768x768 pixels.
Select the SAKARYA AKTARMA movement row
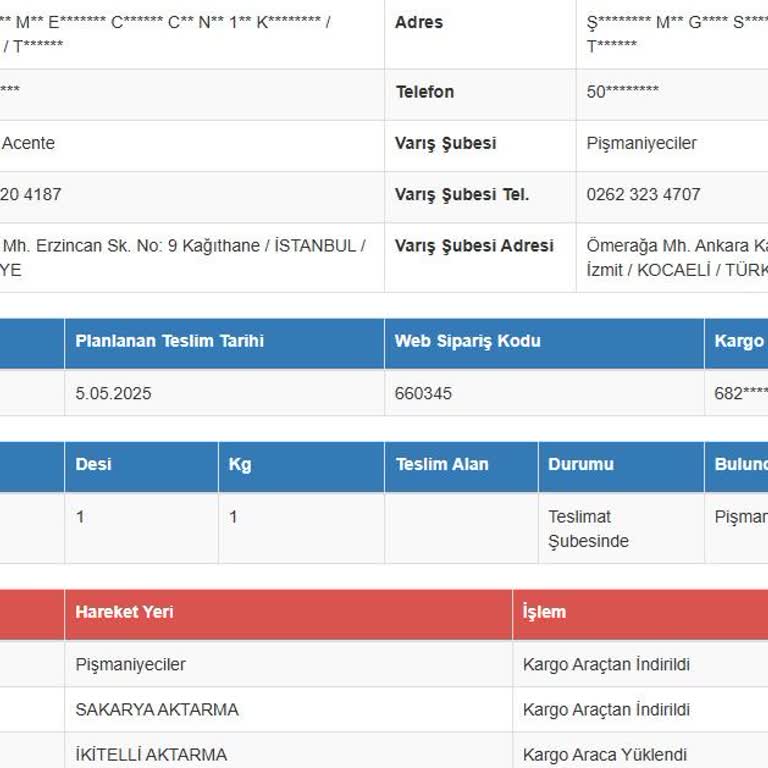[x=157, y=710]
